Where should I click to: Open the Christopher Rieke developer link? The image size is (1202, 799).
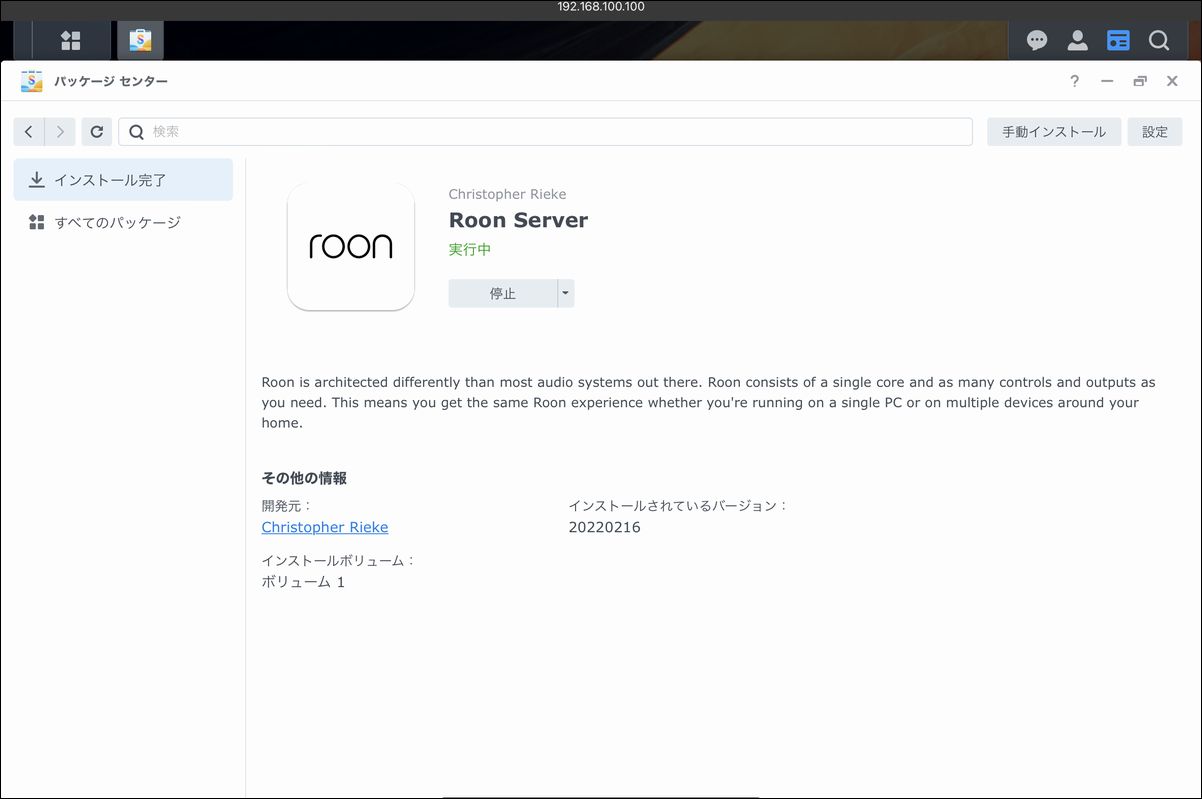pyautogui.click(x=325, y=527)
